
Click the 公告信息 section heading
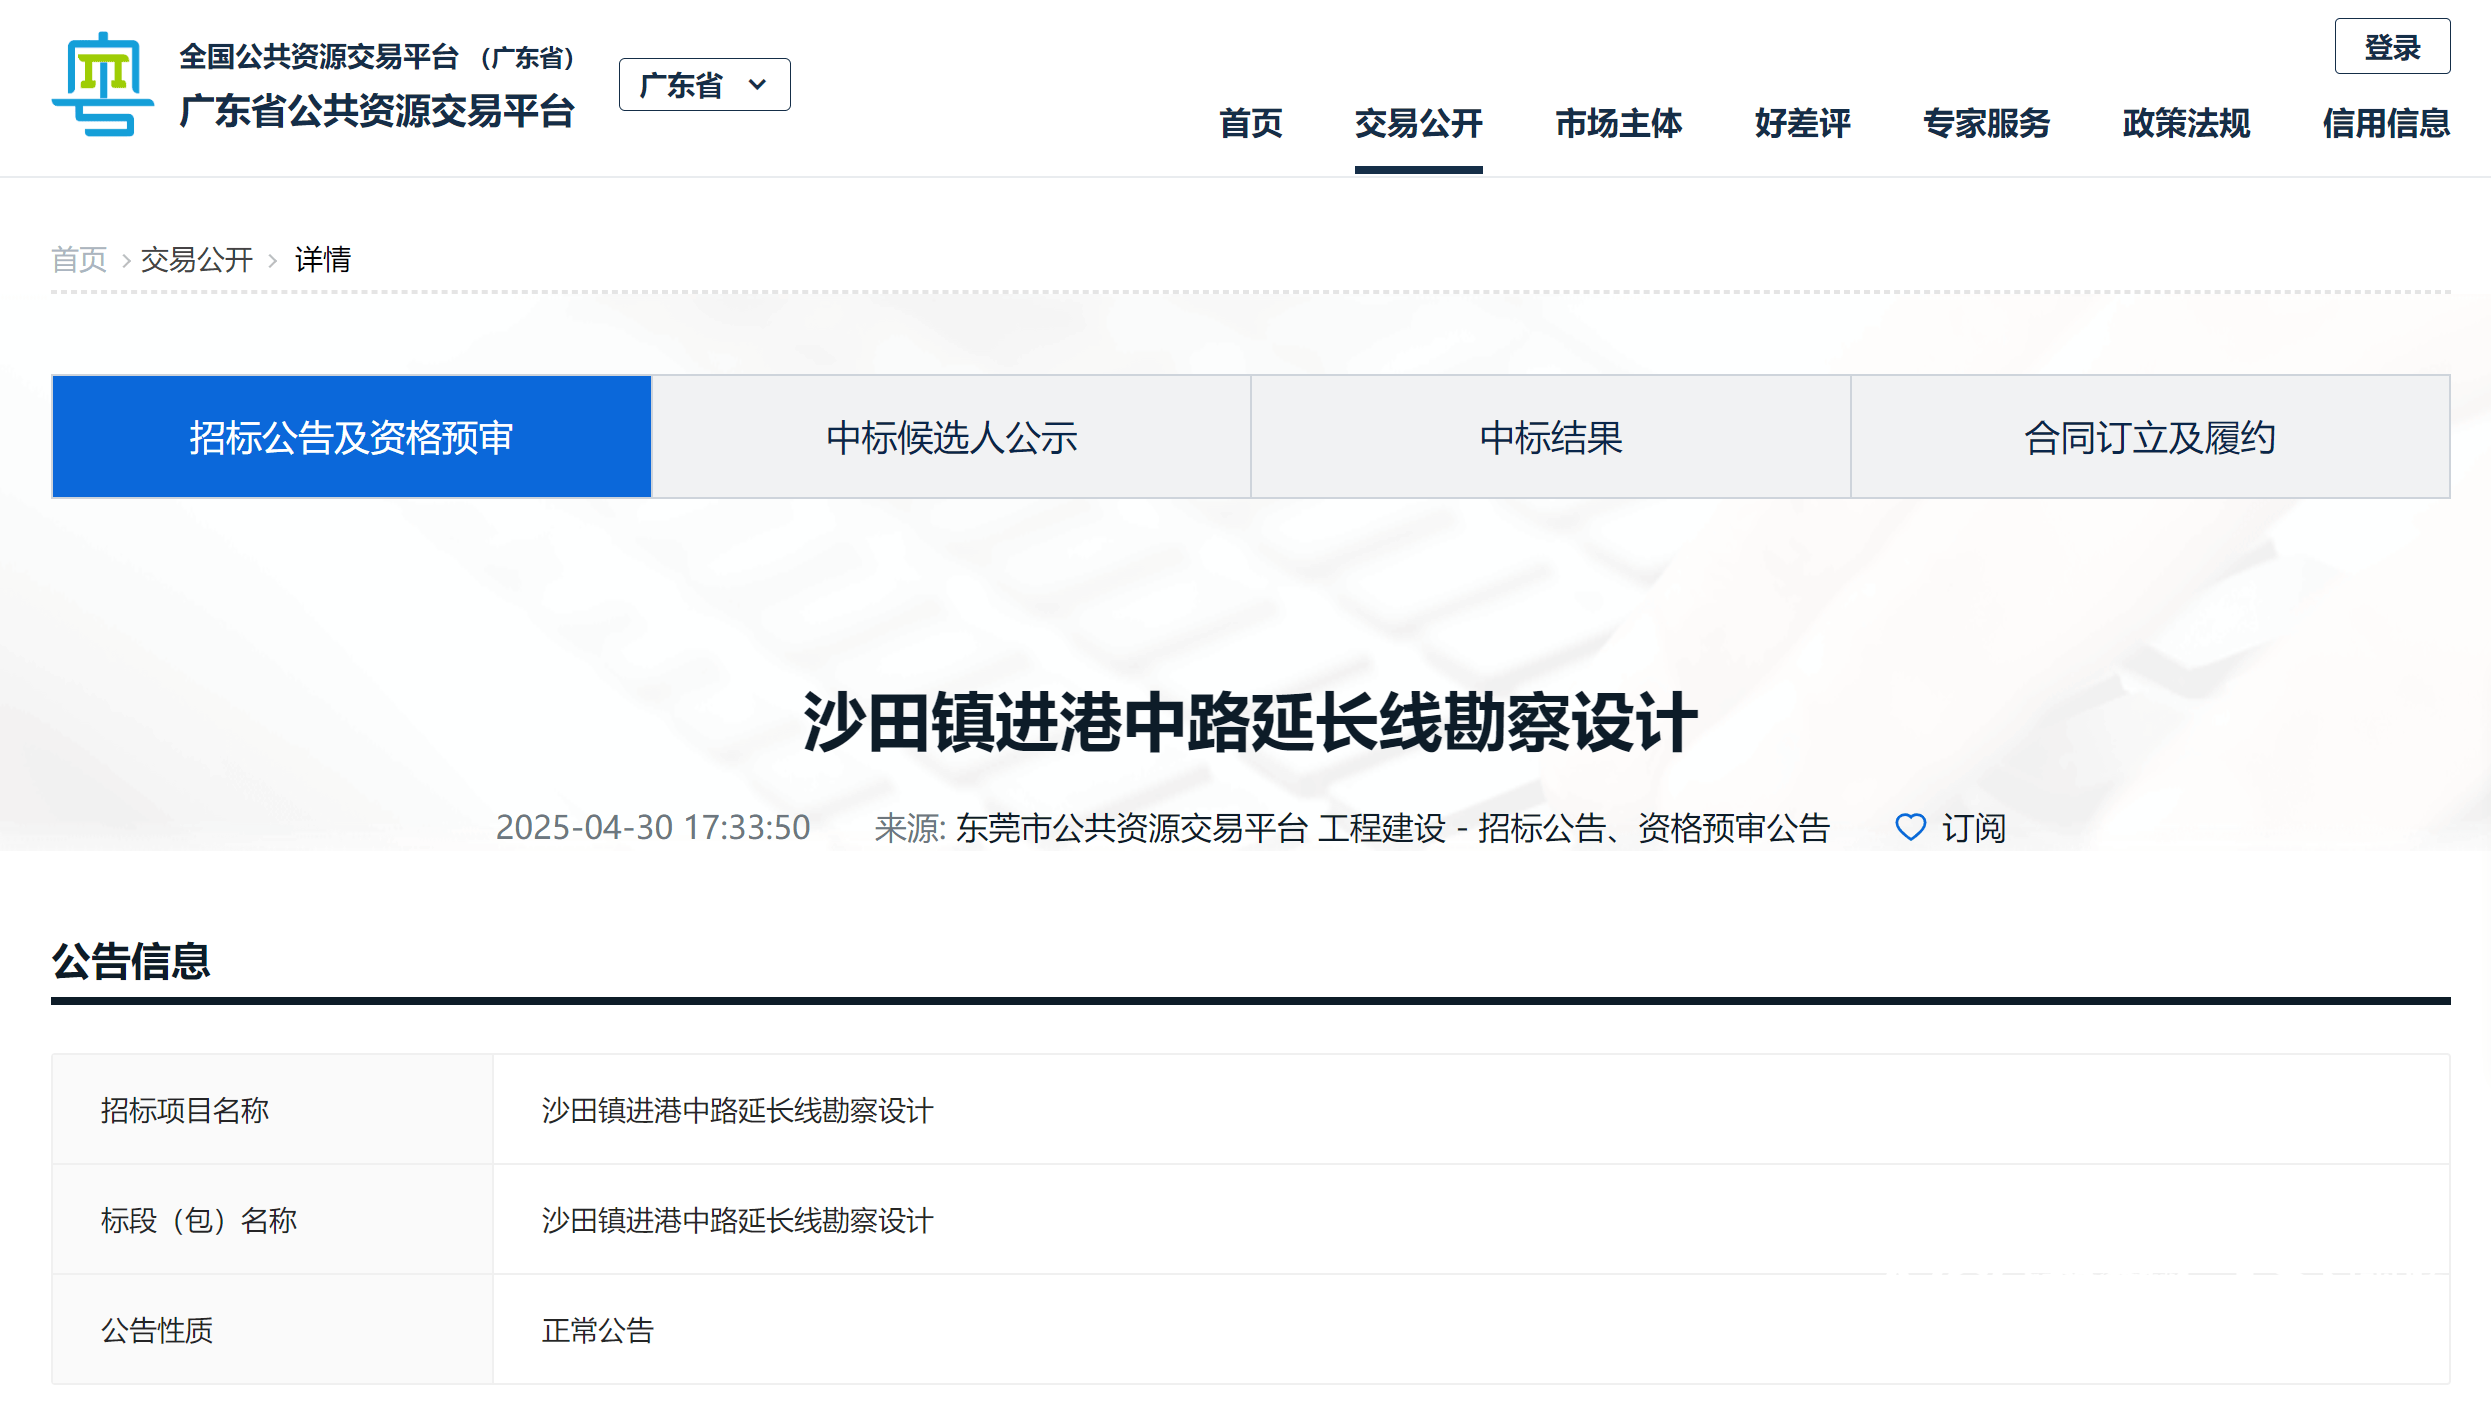click(x=131, y=961)
